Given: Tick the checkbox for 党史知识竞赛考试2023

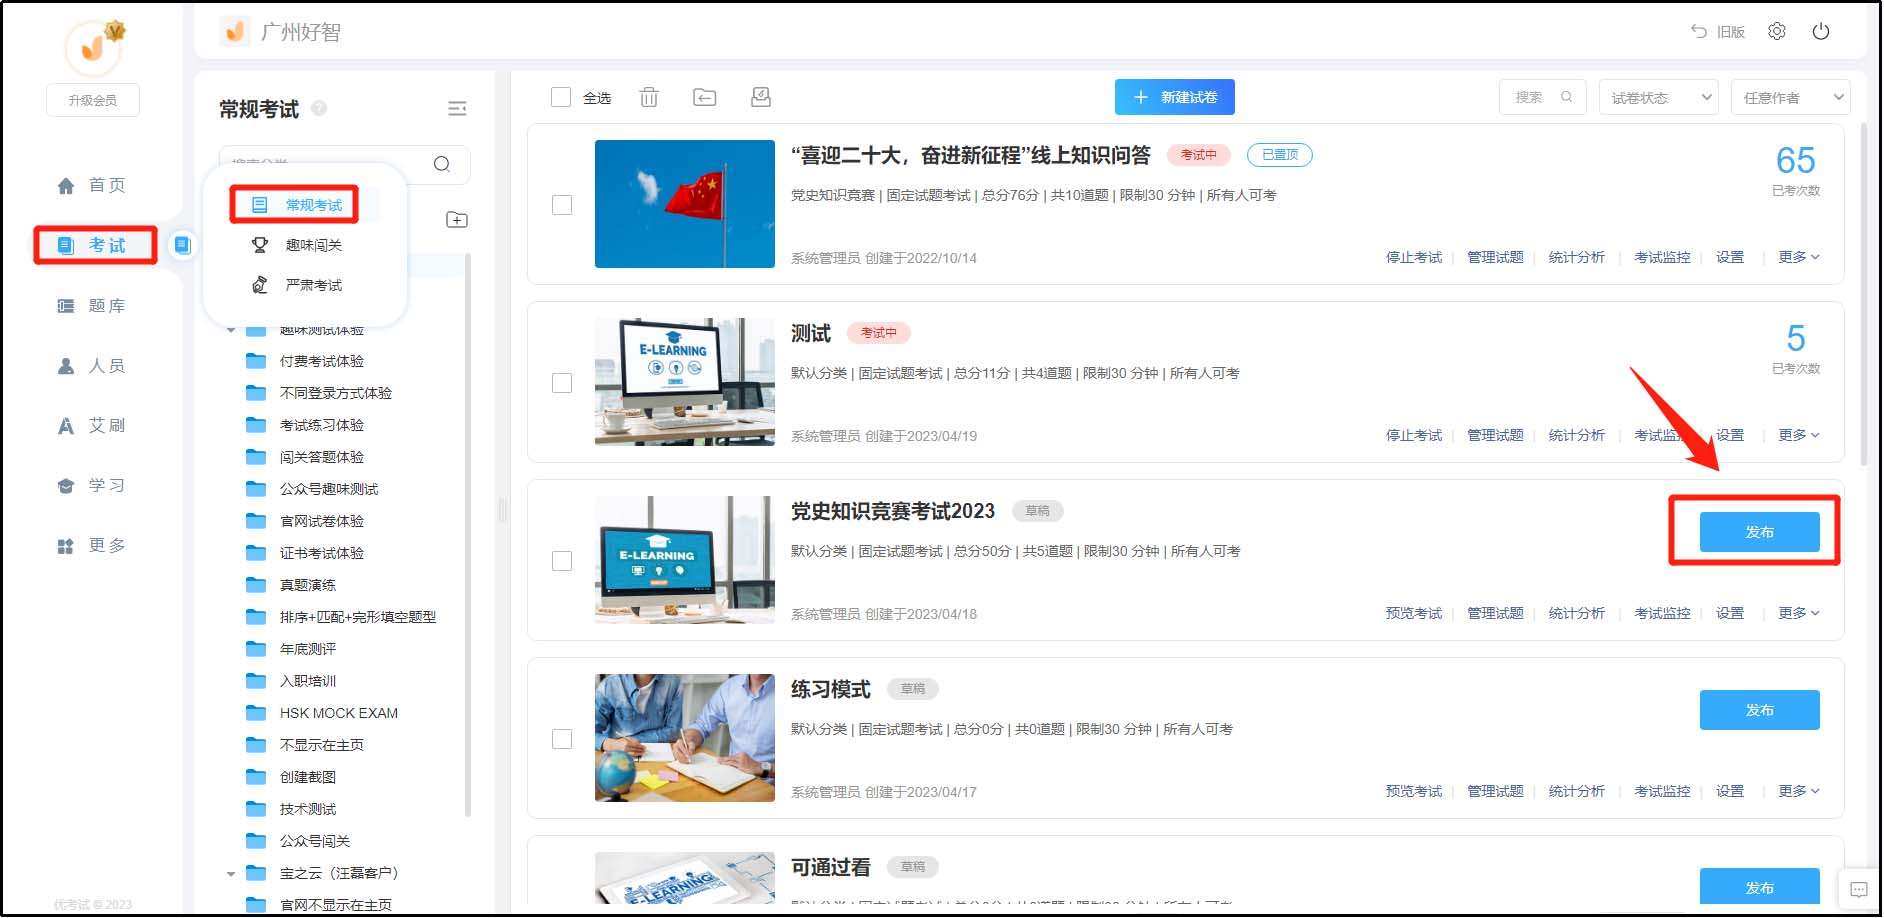Looking at the screenshot, I should tap(562, 562).
